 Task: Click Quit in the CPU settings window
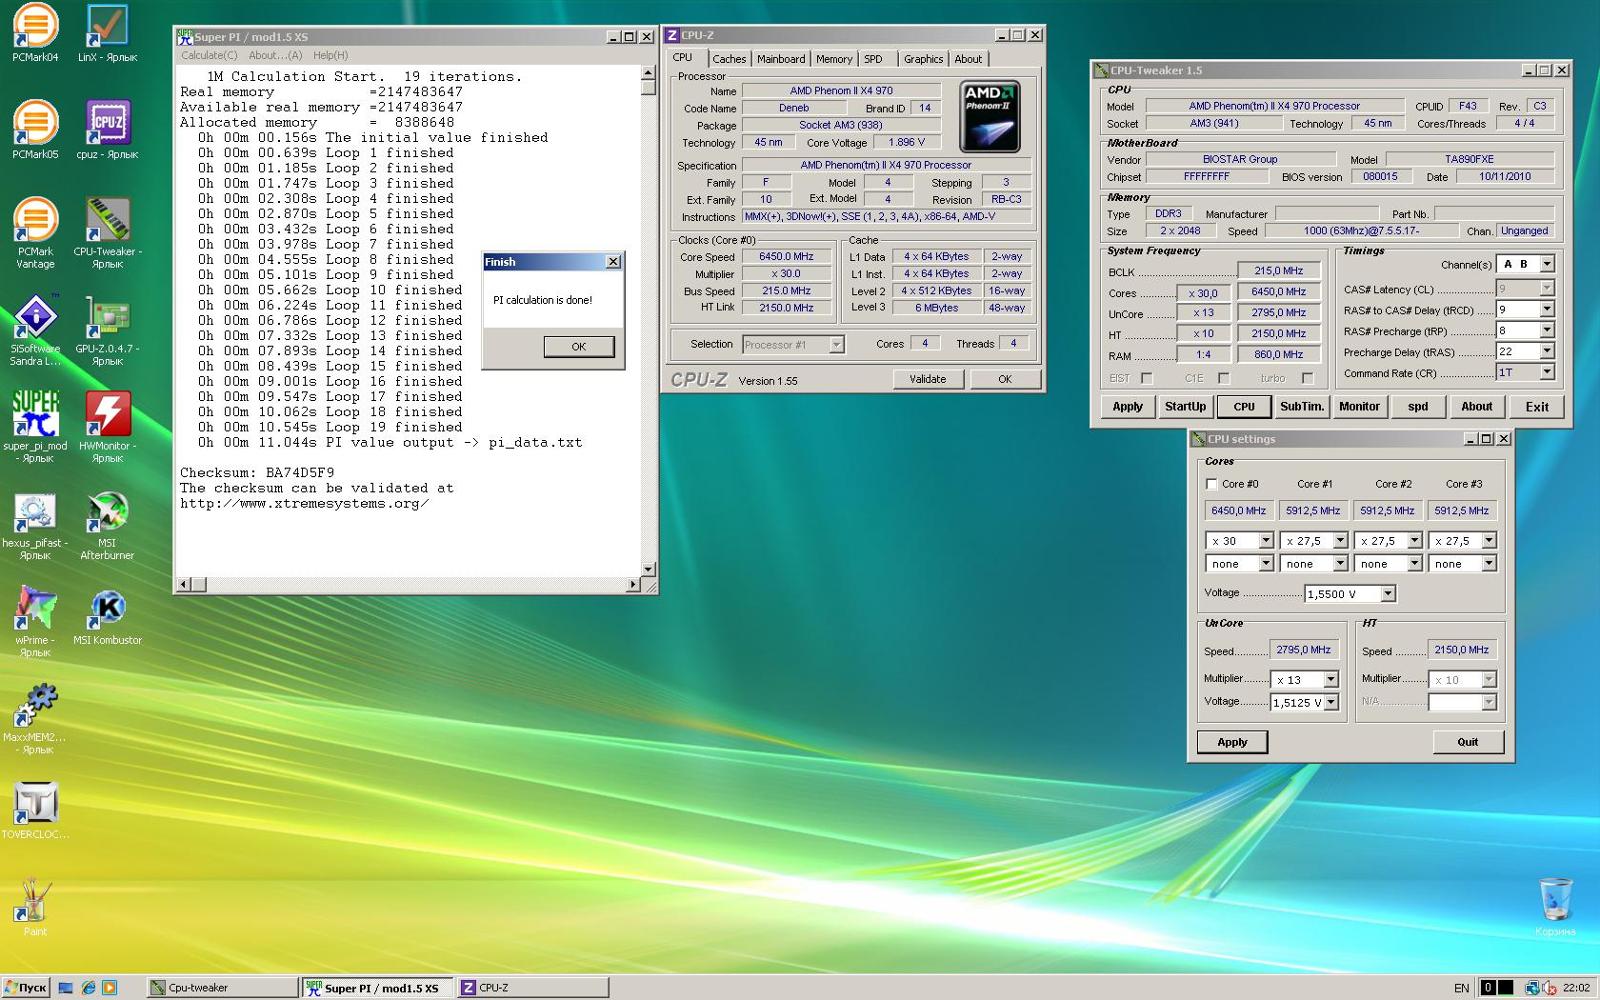(x=1468, y=742)
